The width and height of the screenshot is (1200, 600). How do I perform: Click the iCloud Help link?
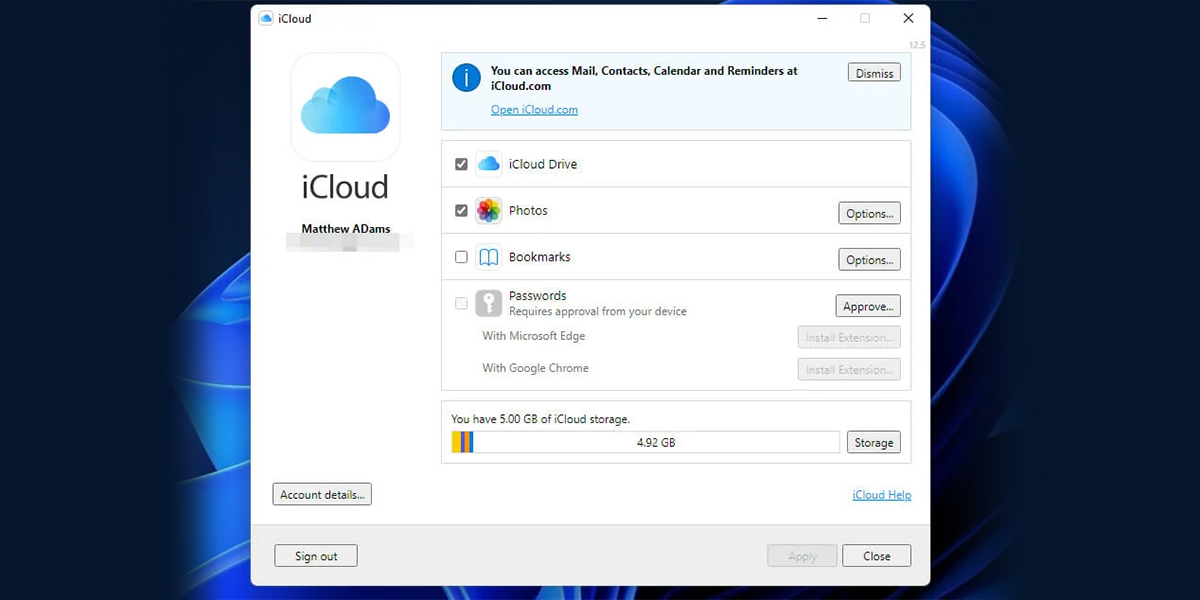click(x=881, y=494)
